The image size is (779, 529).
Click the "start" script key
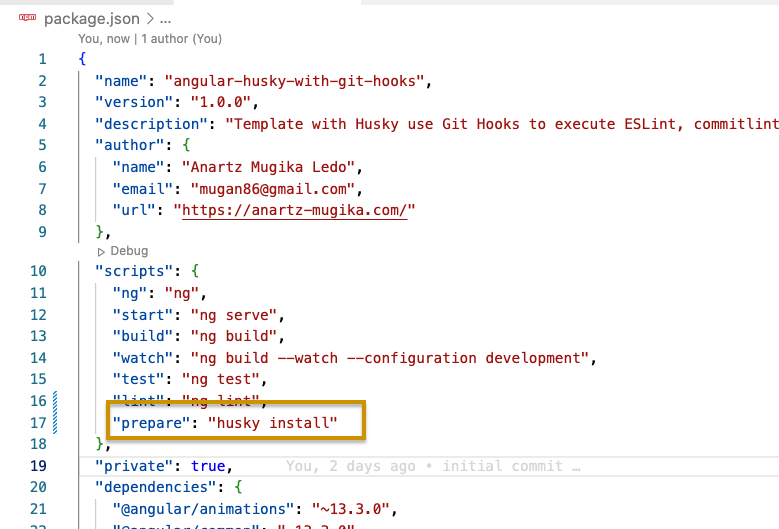tap(142, 315)
